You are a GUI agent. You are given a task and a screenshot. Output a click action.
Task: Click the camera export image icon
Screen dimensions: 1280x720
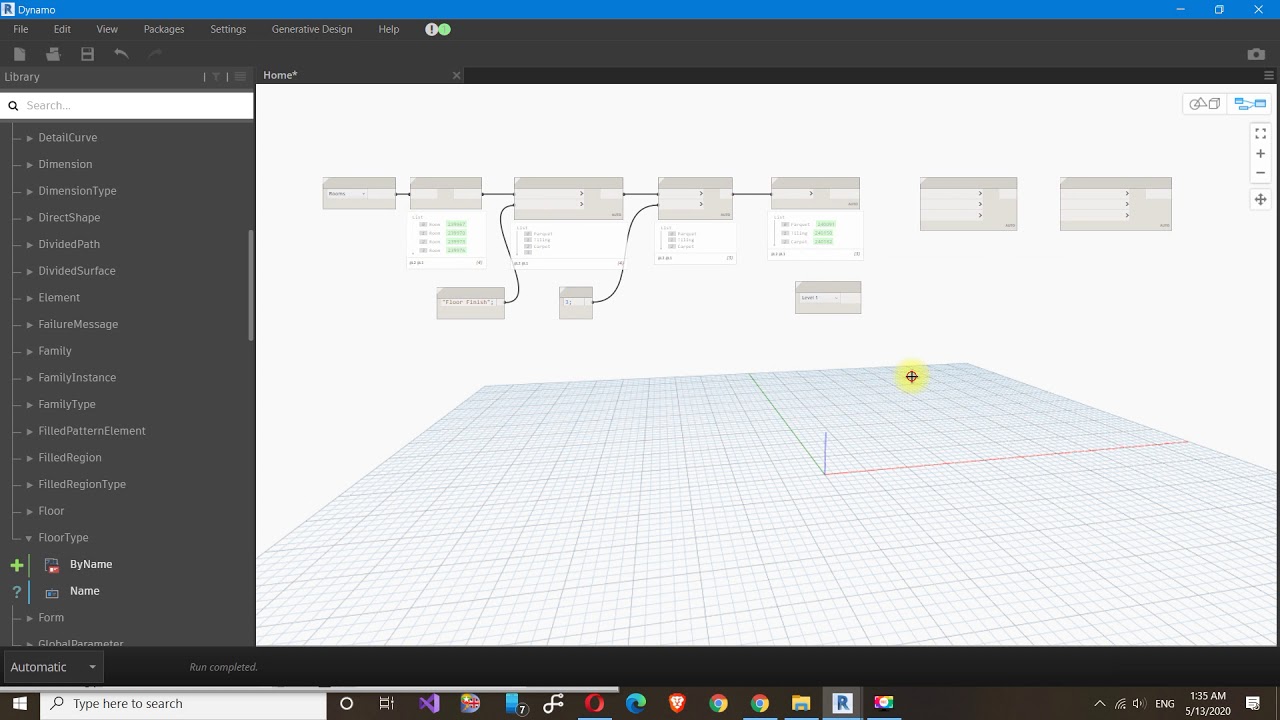pyautogui.click(x=1256, y=54)
